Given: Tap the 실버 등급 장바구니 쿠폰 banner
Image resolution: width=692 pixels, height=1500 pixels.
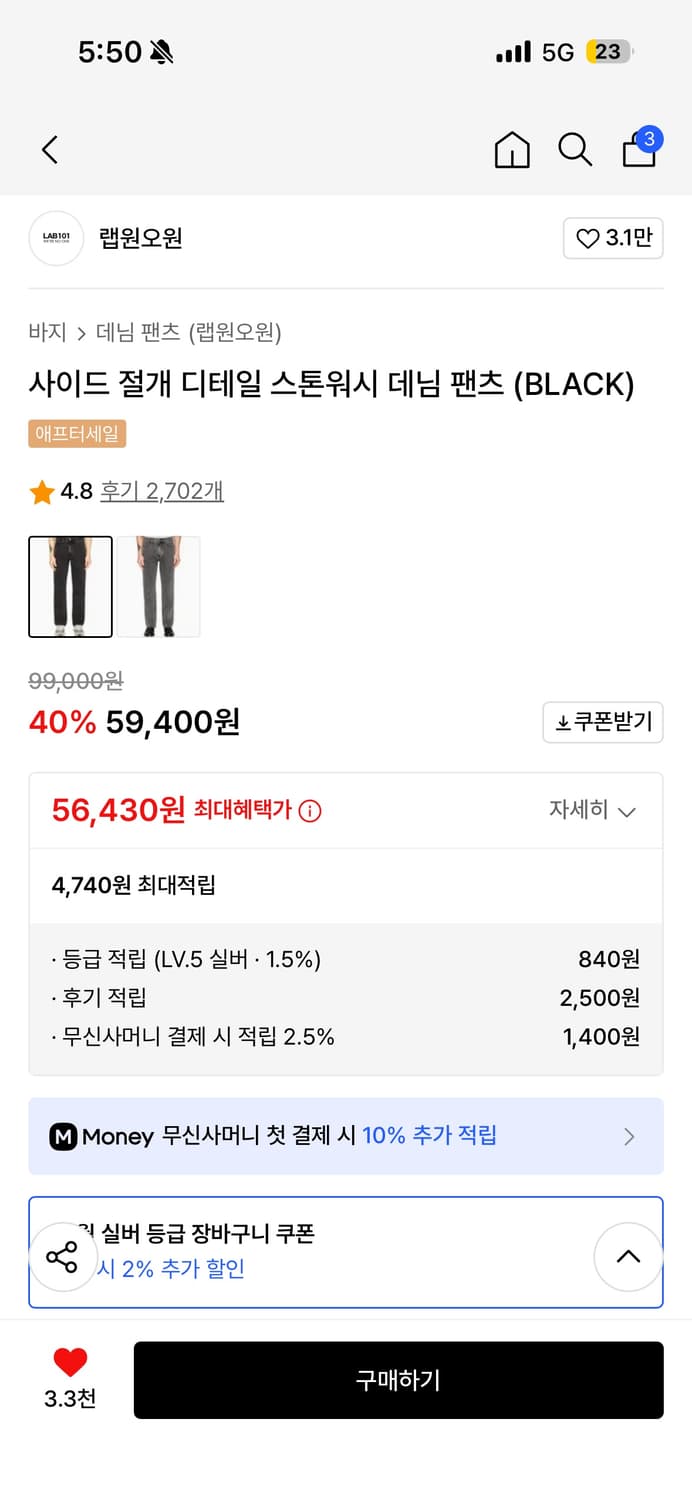Looking at the screenshot, I should (x=345, y=1251).
